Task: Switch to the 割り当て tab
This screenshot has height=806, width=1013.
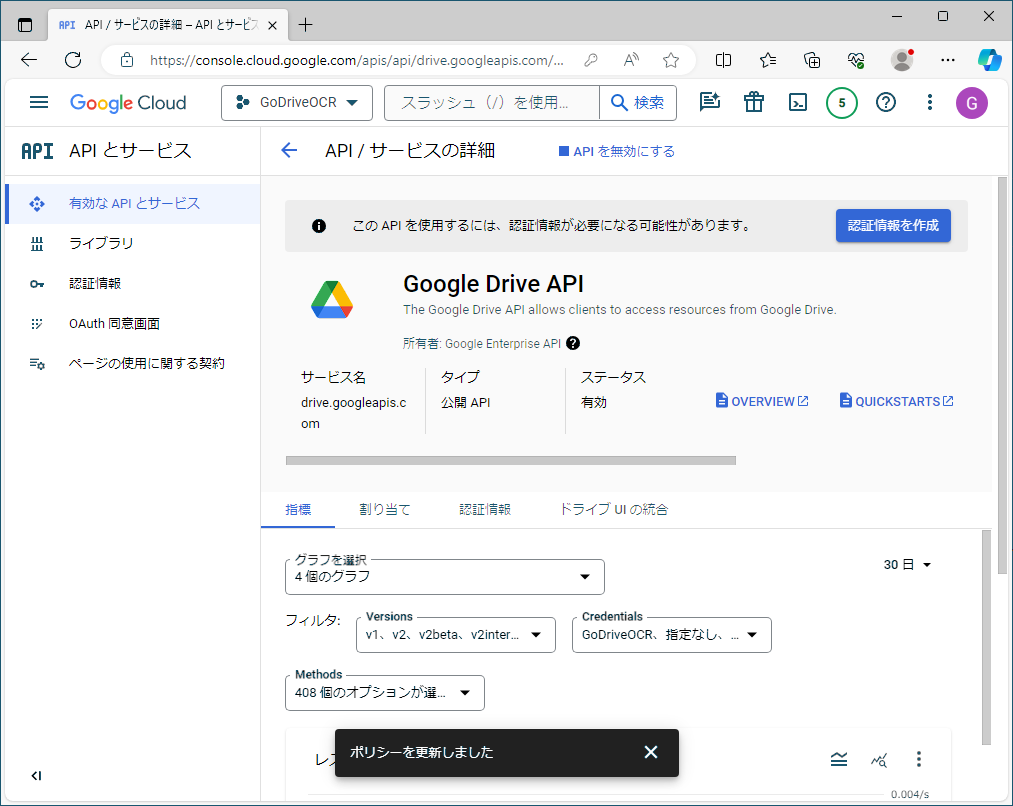Action: pyautogui.click(x=384, y=510)
